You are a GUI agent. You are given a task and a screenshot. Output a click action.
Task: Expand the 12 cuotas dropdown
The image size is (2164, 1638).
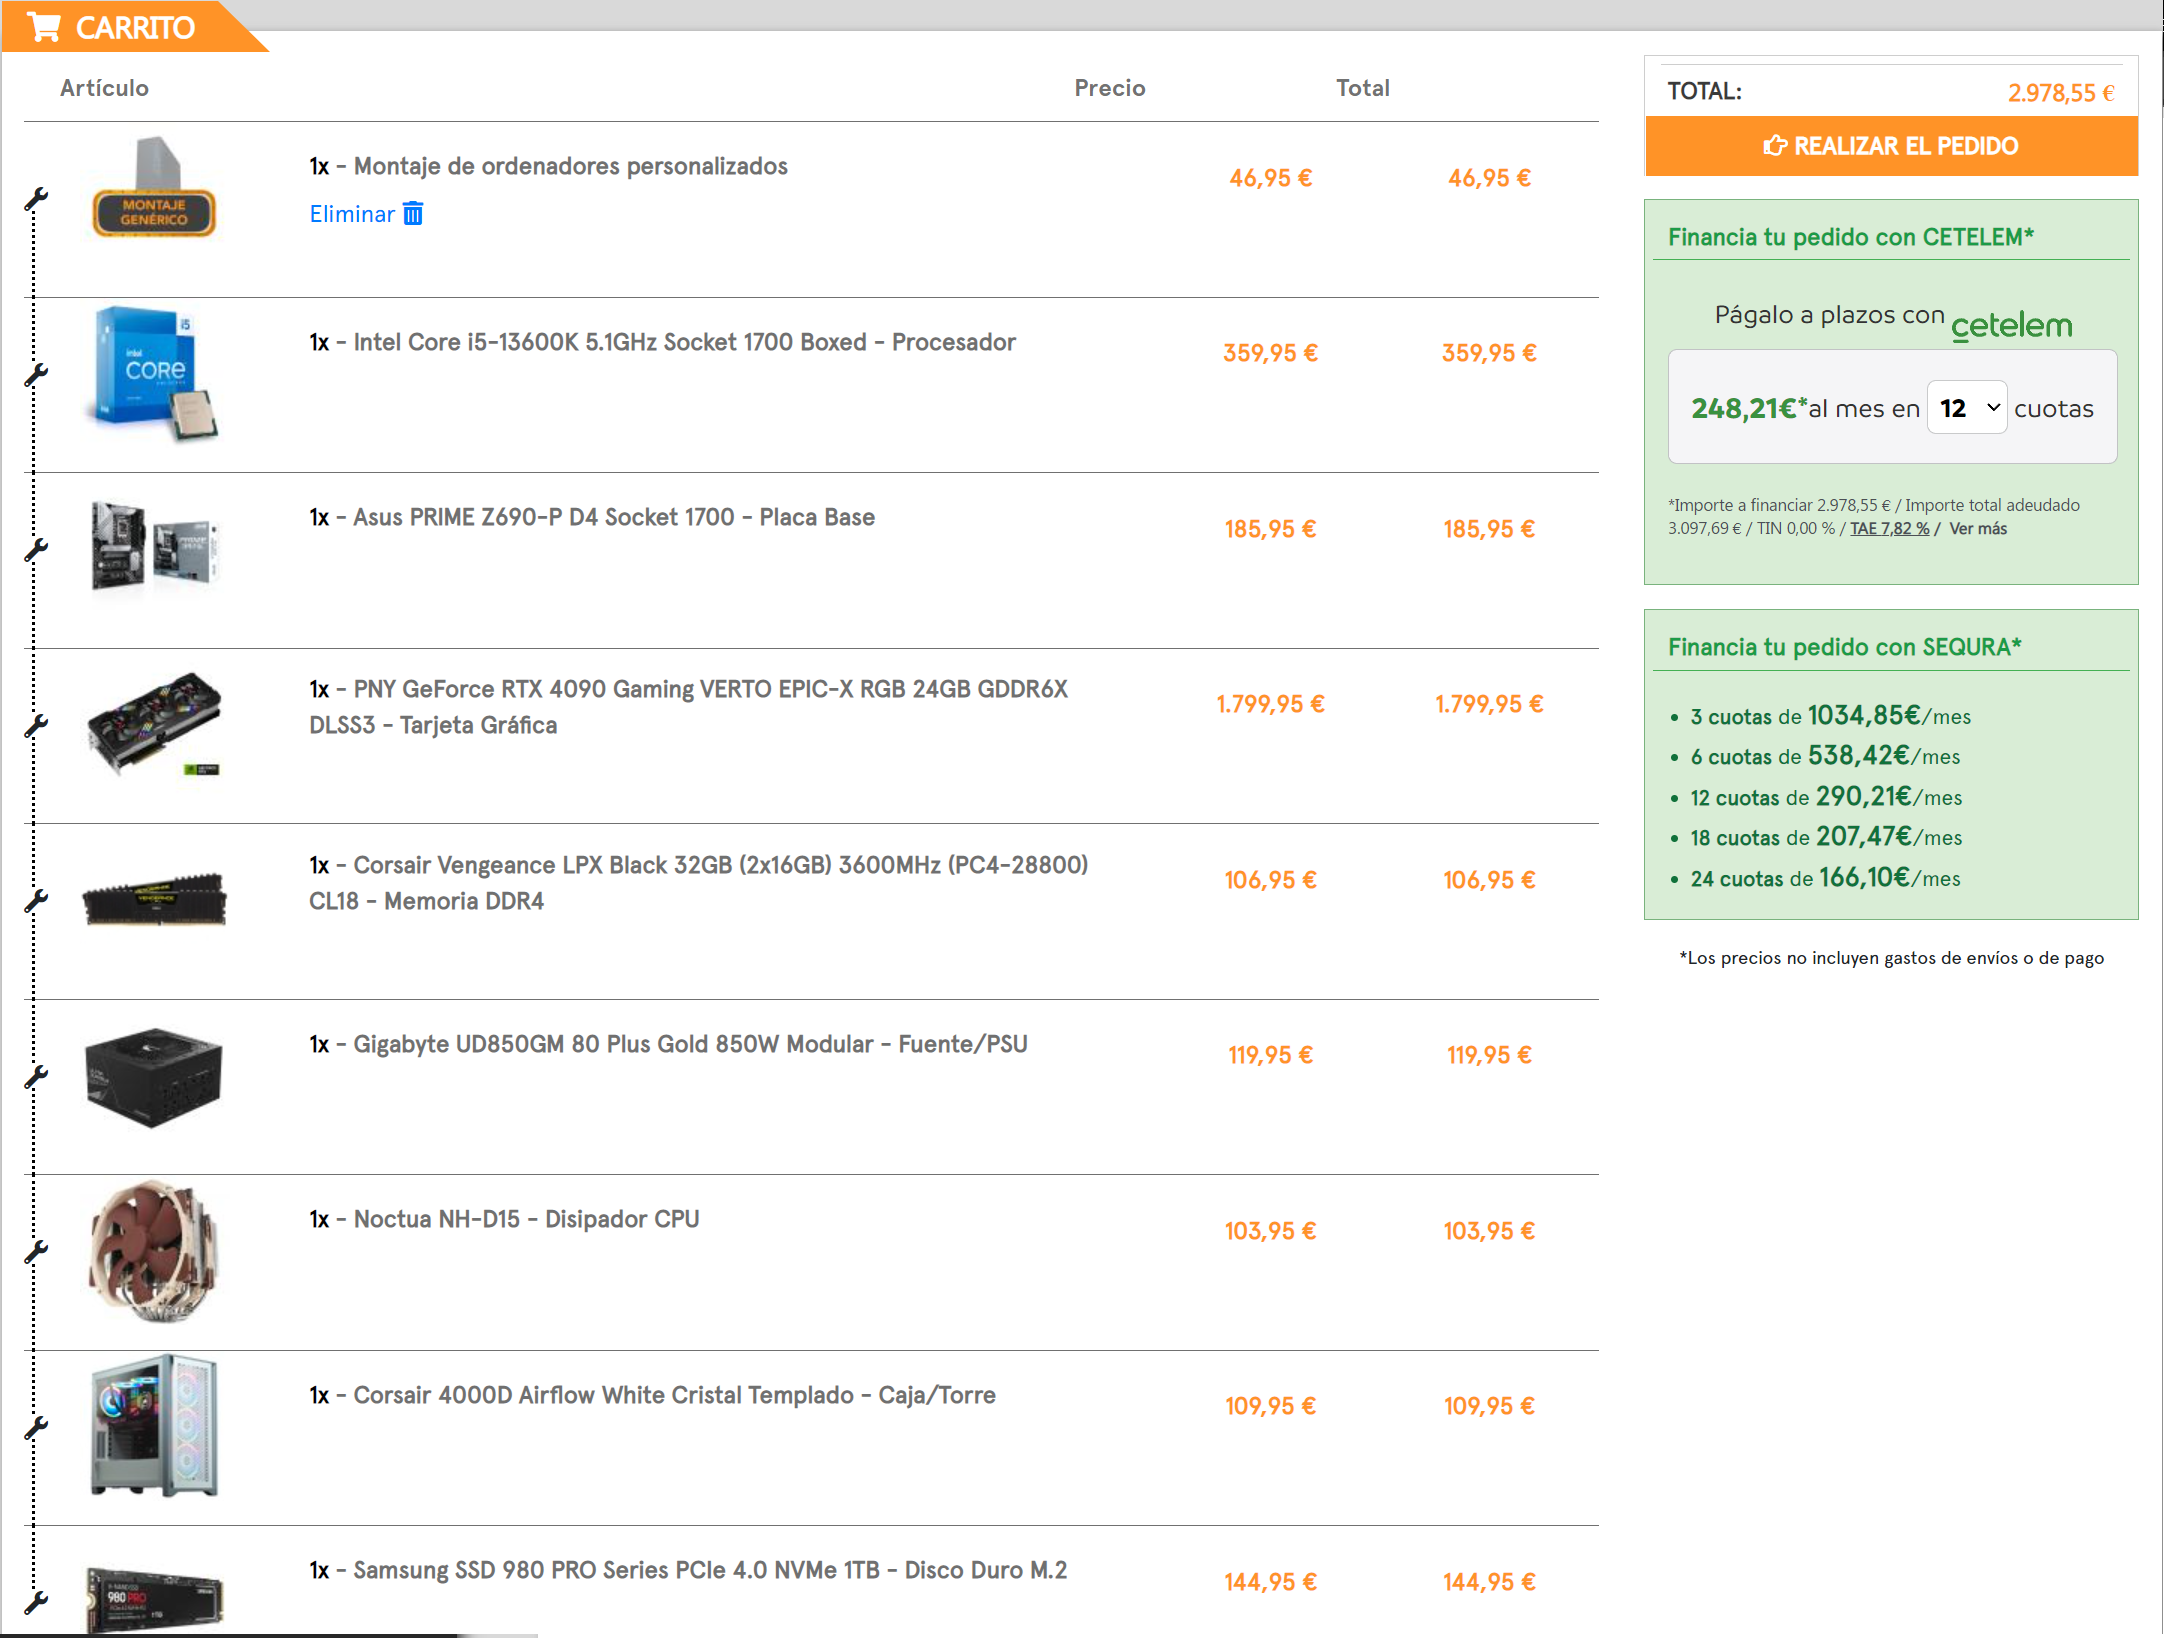click(1966, 408)
